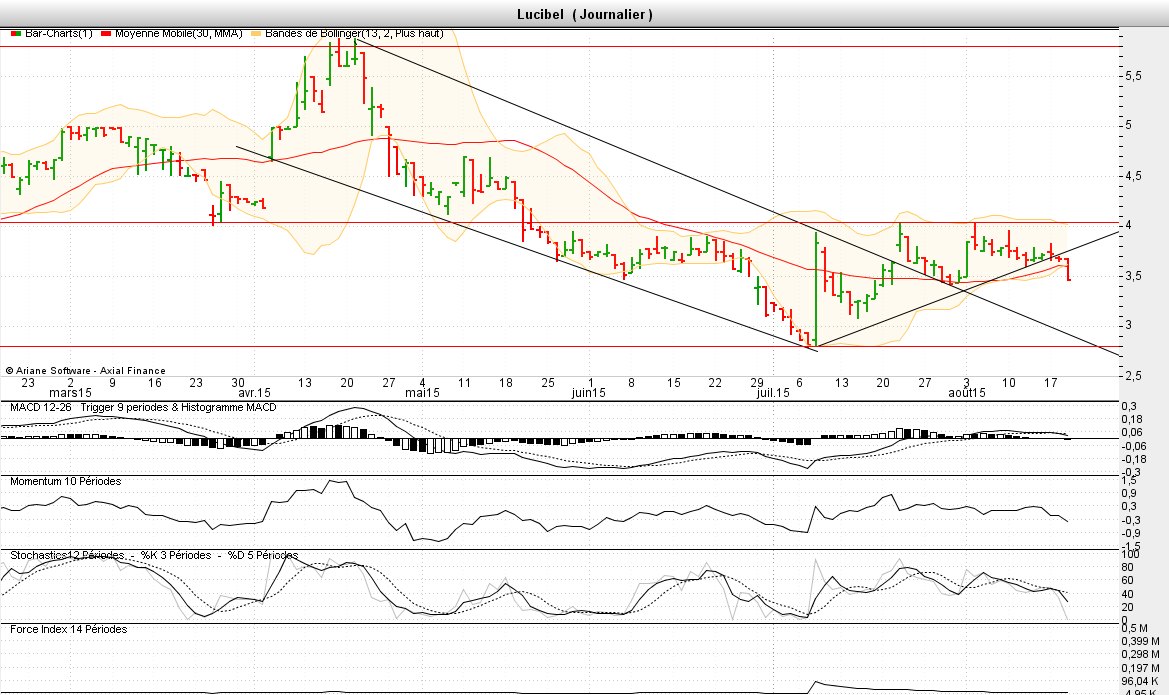Select the Momentum 10 Périodes panel title

pos(66,482)
